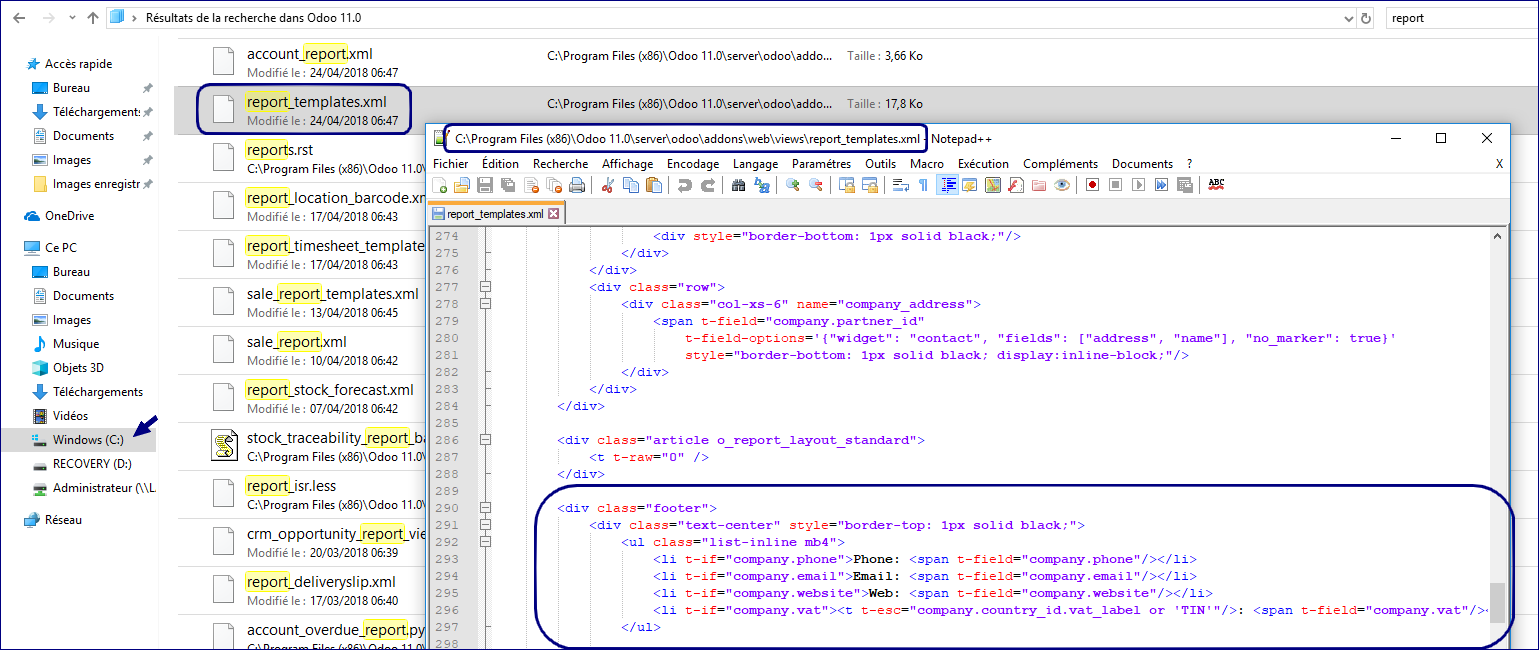Screen dimensions: 1539x650
Task: Click the Open file icon in Notepad++ toolbar
Action: (462, 185)
